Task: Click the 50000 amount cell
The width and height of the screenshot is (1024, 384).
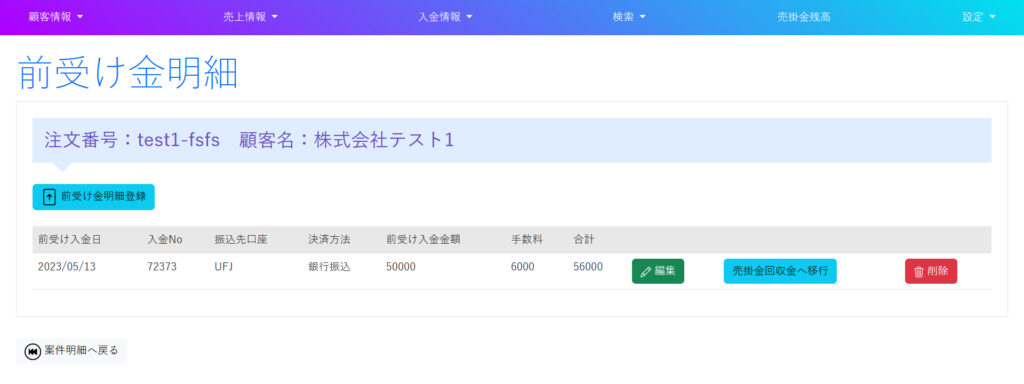Action: coord(401,267)
